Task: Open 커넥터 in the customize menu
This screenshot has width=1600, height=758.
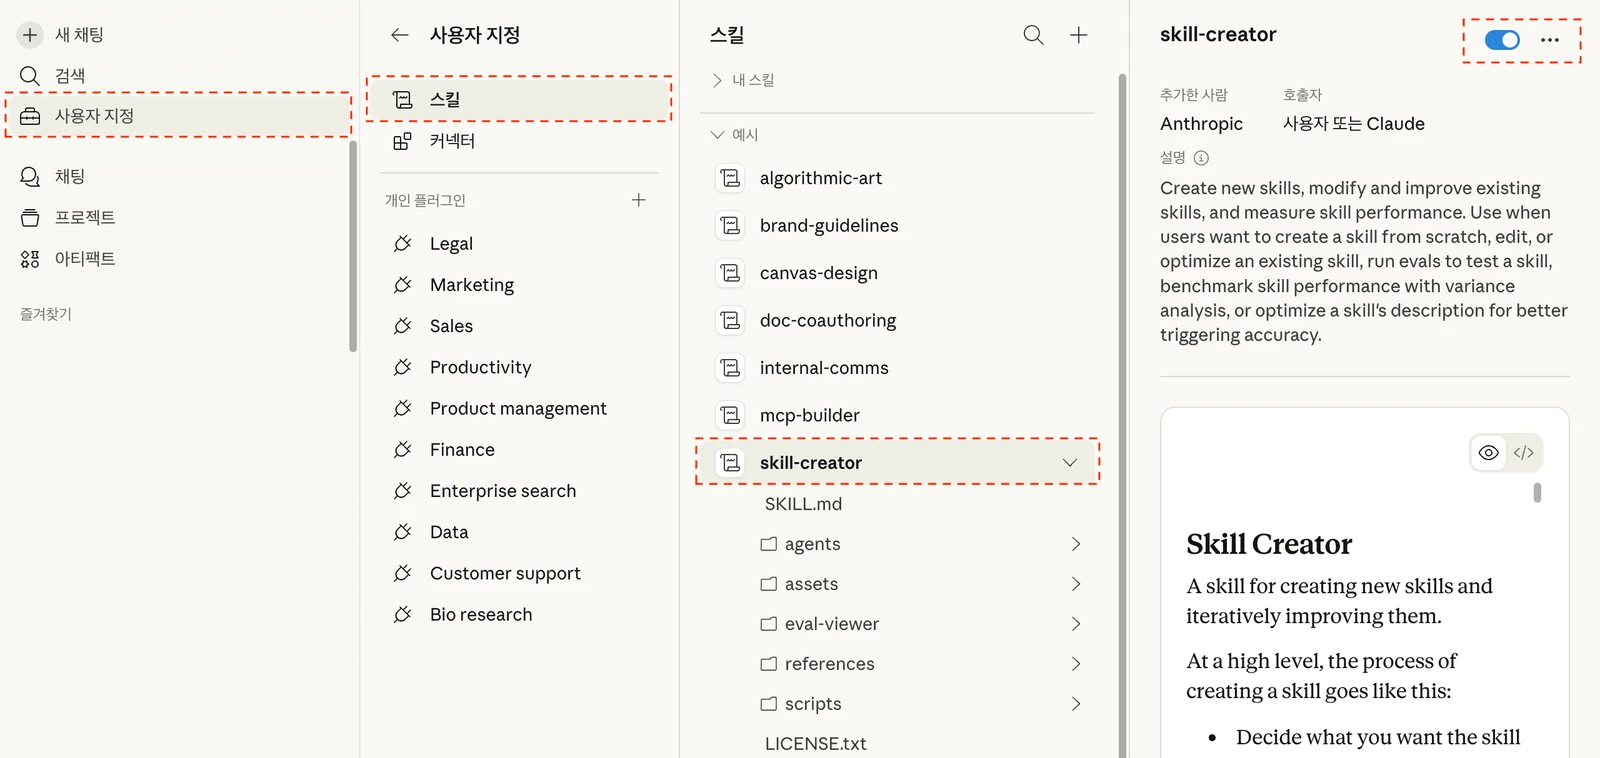Action: pyautogui.click(x=452, y=141)
